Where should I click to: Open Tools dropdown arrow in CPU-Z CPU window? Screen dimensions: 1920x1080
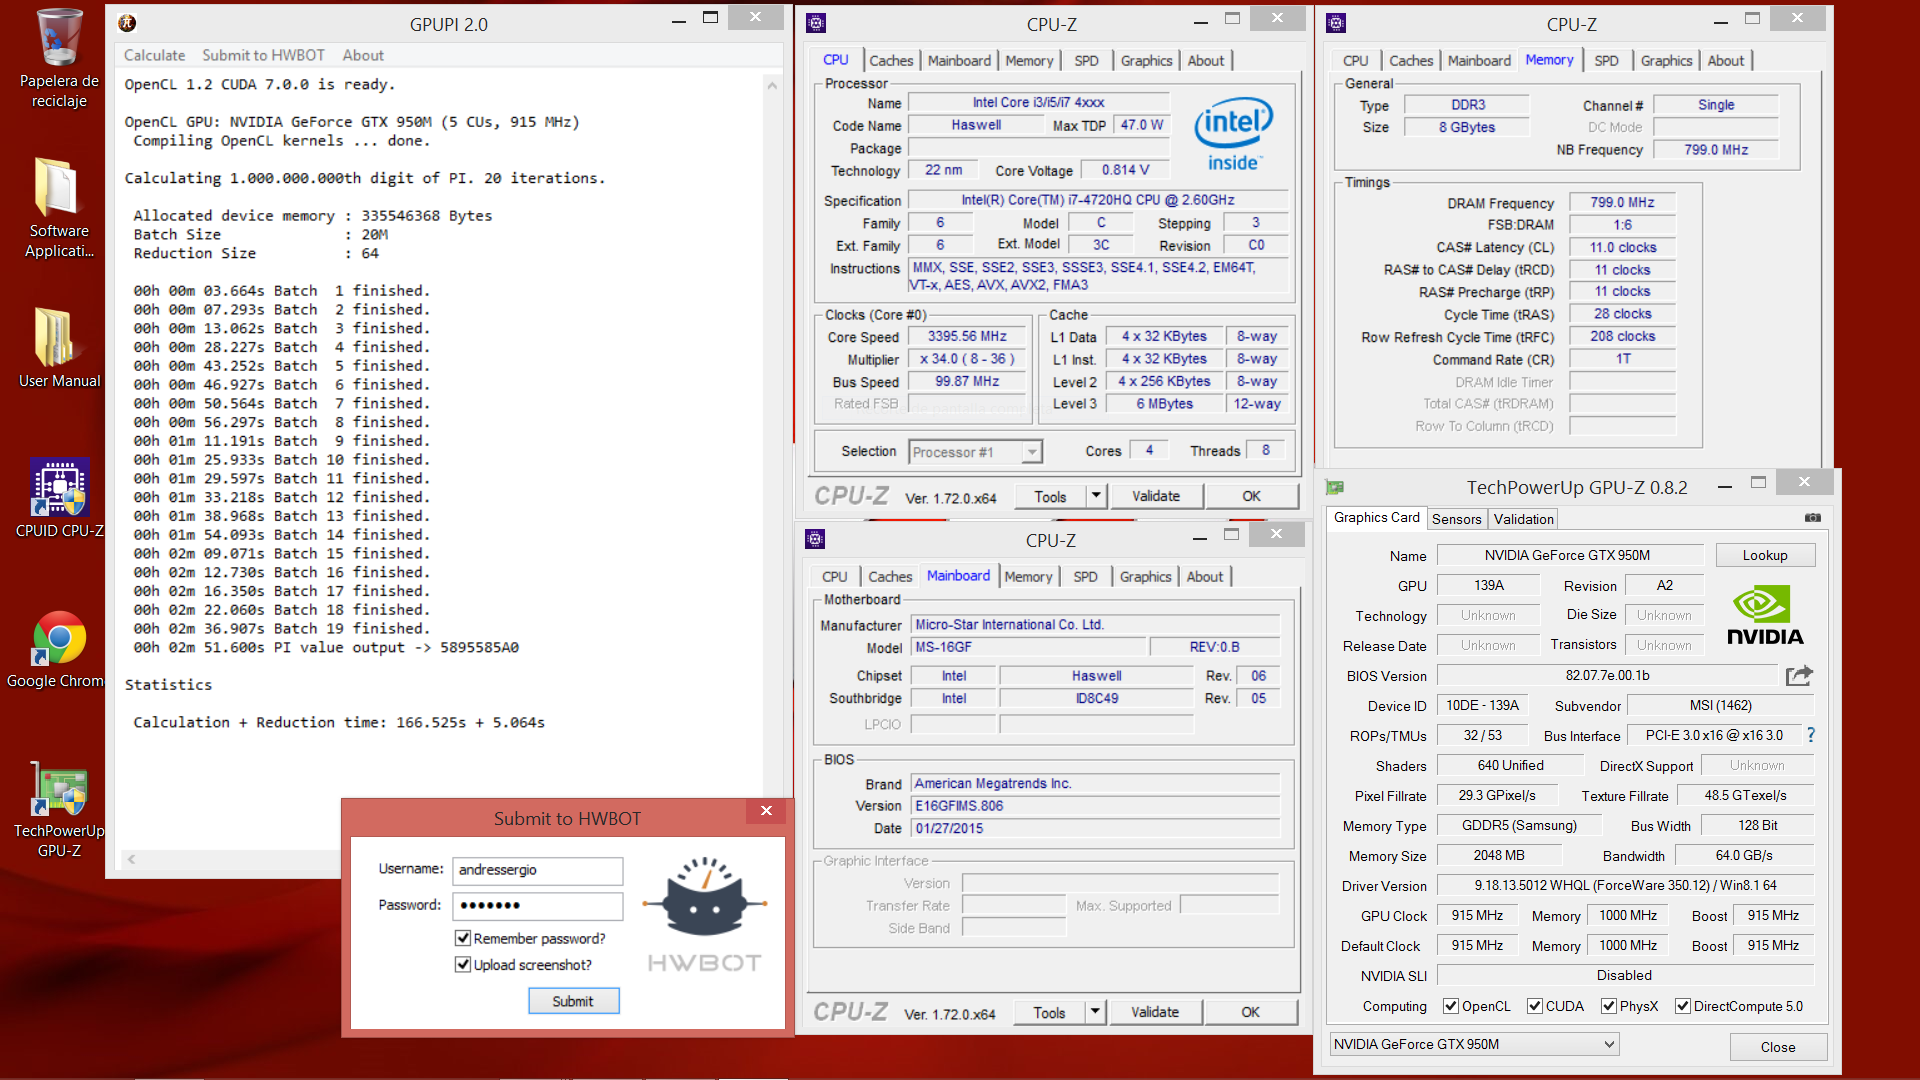[1096, 496]
